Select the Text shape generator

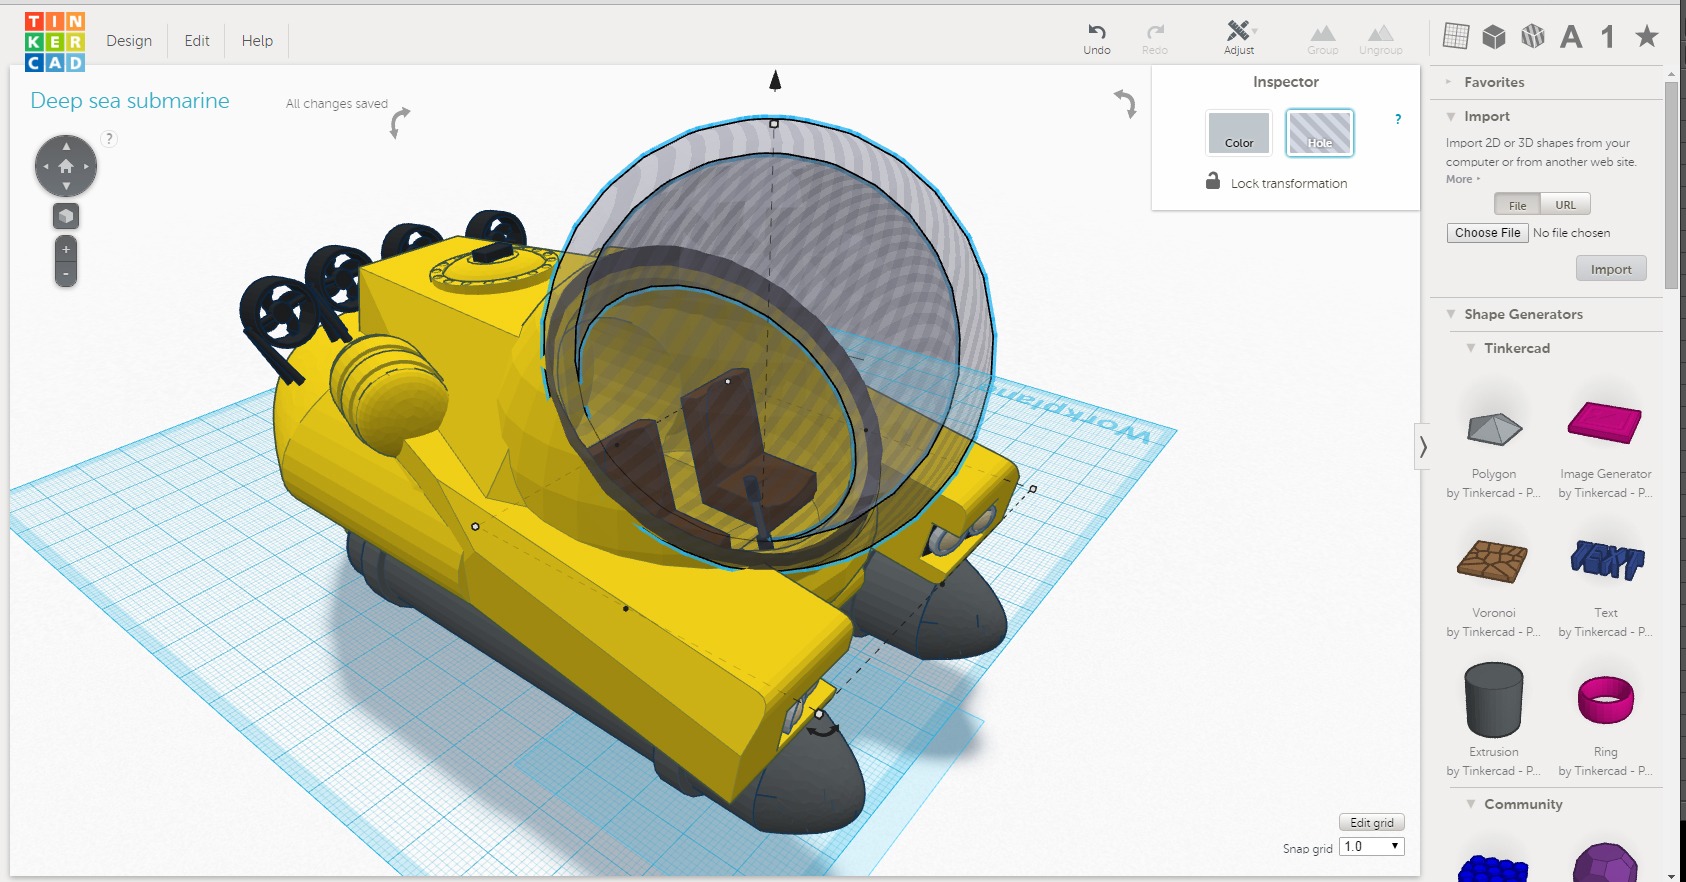[1607, 560]
